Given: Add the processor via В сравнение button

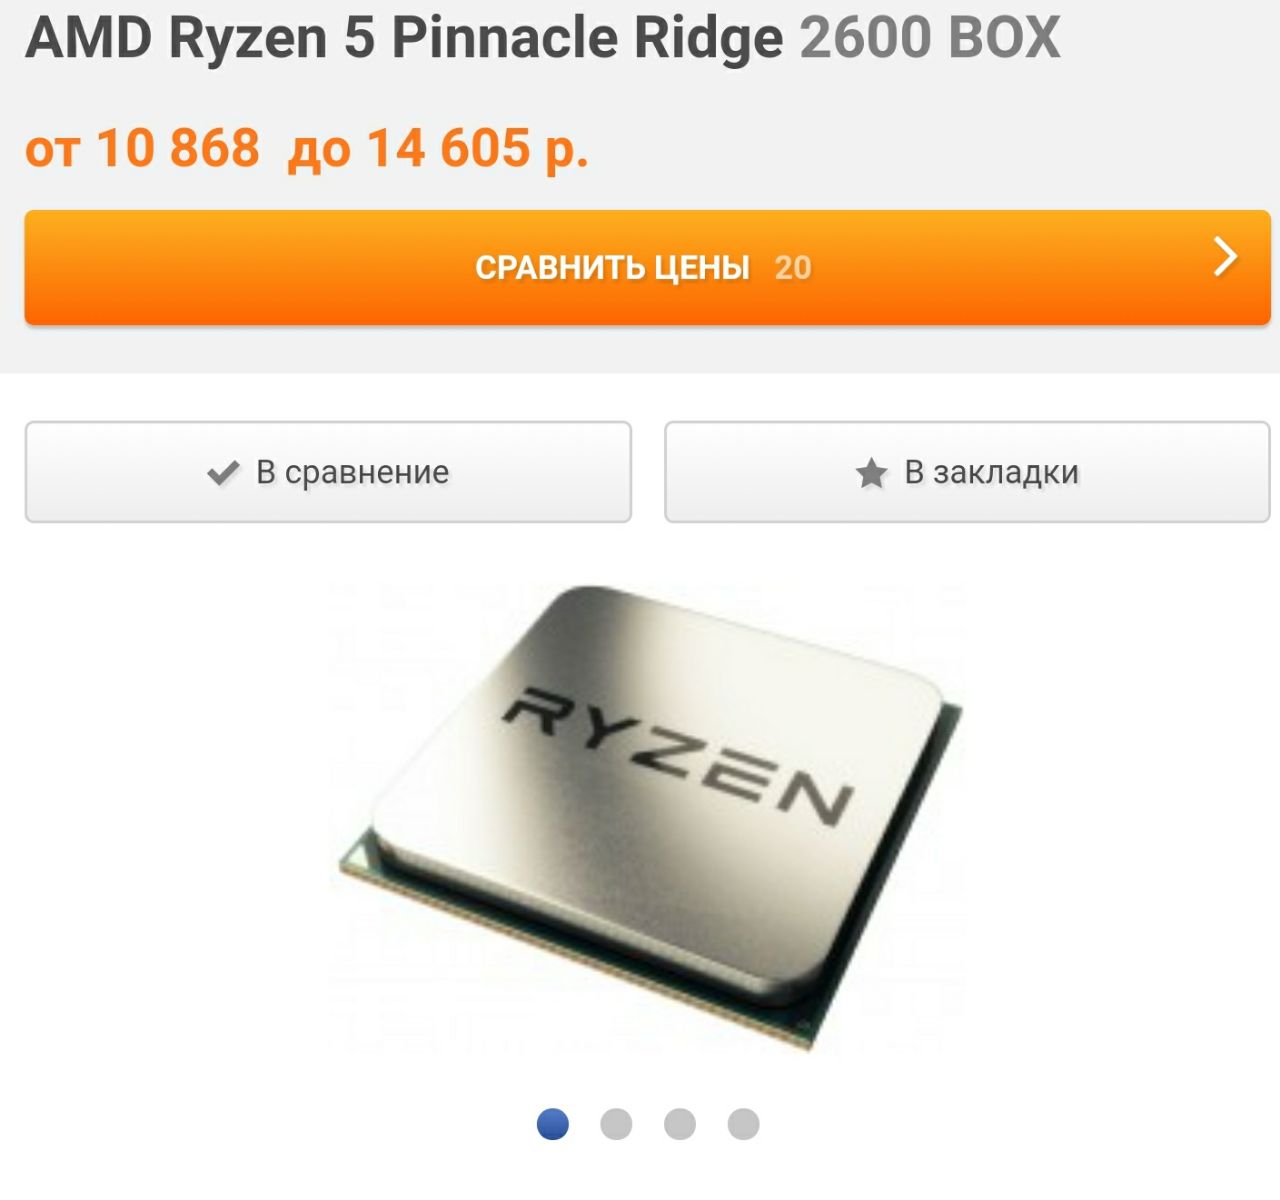Looking at the screenshot, I should pos(328,472).
